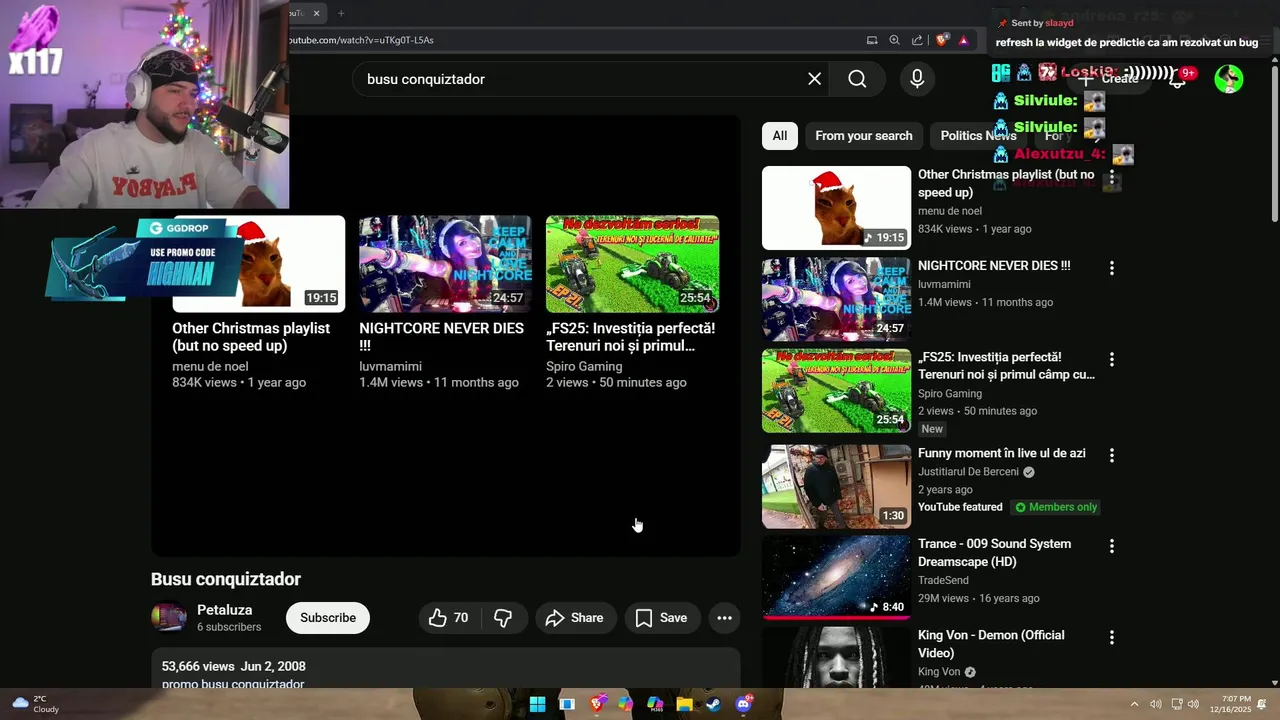Open options for Other Christmas playlist sidebar video

(x=1111, y=177)
